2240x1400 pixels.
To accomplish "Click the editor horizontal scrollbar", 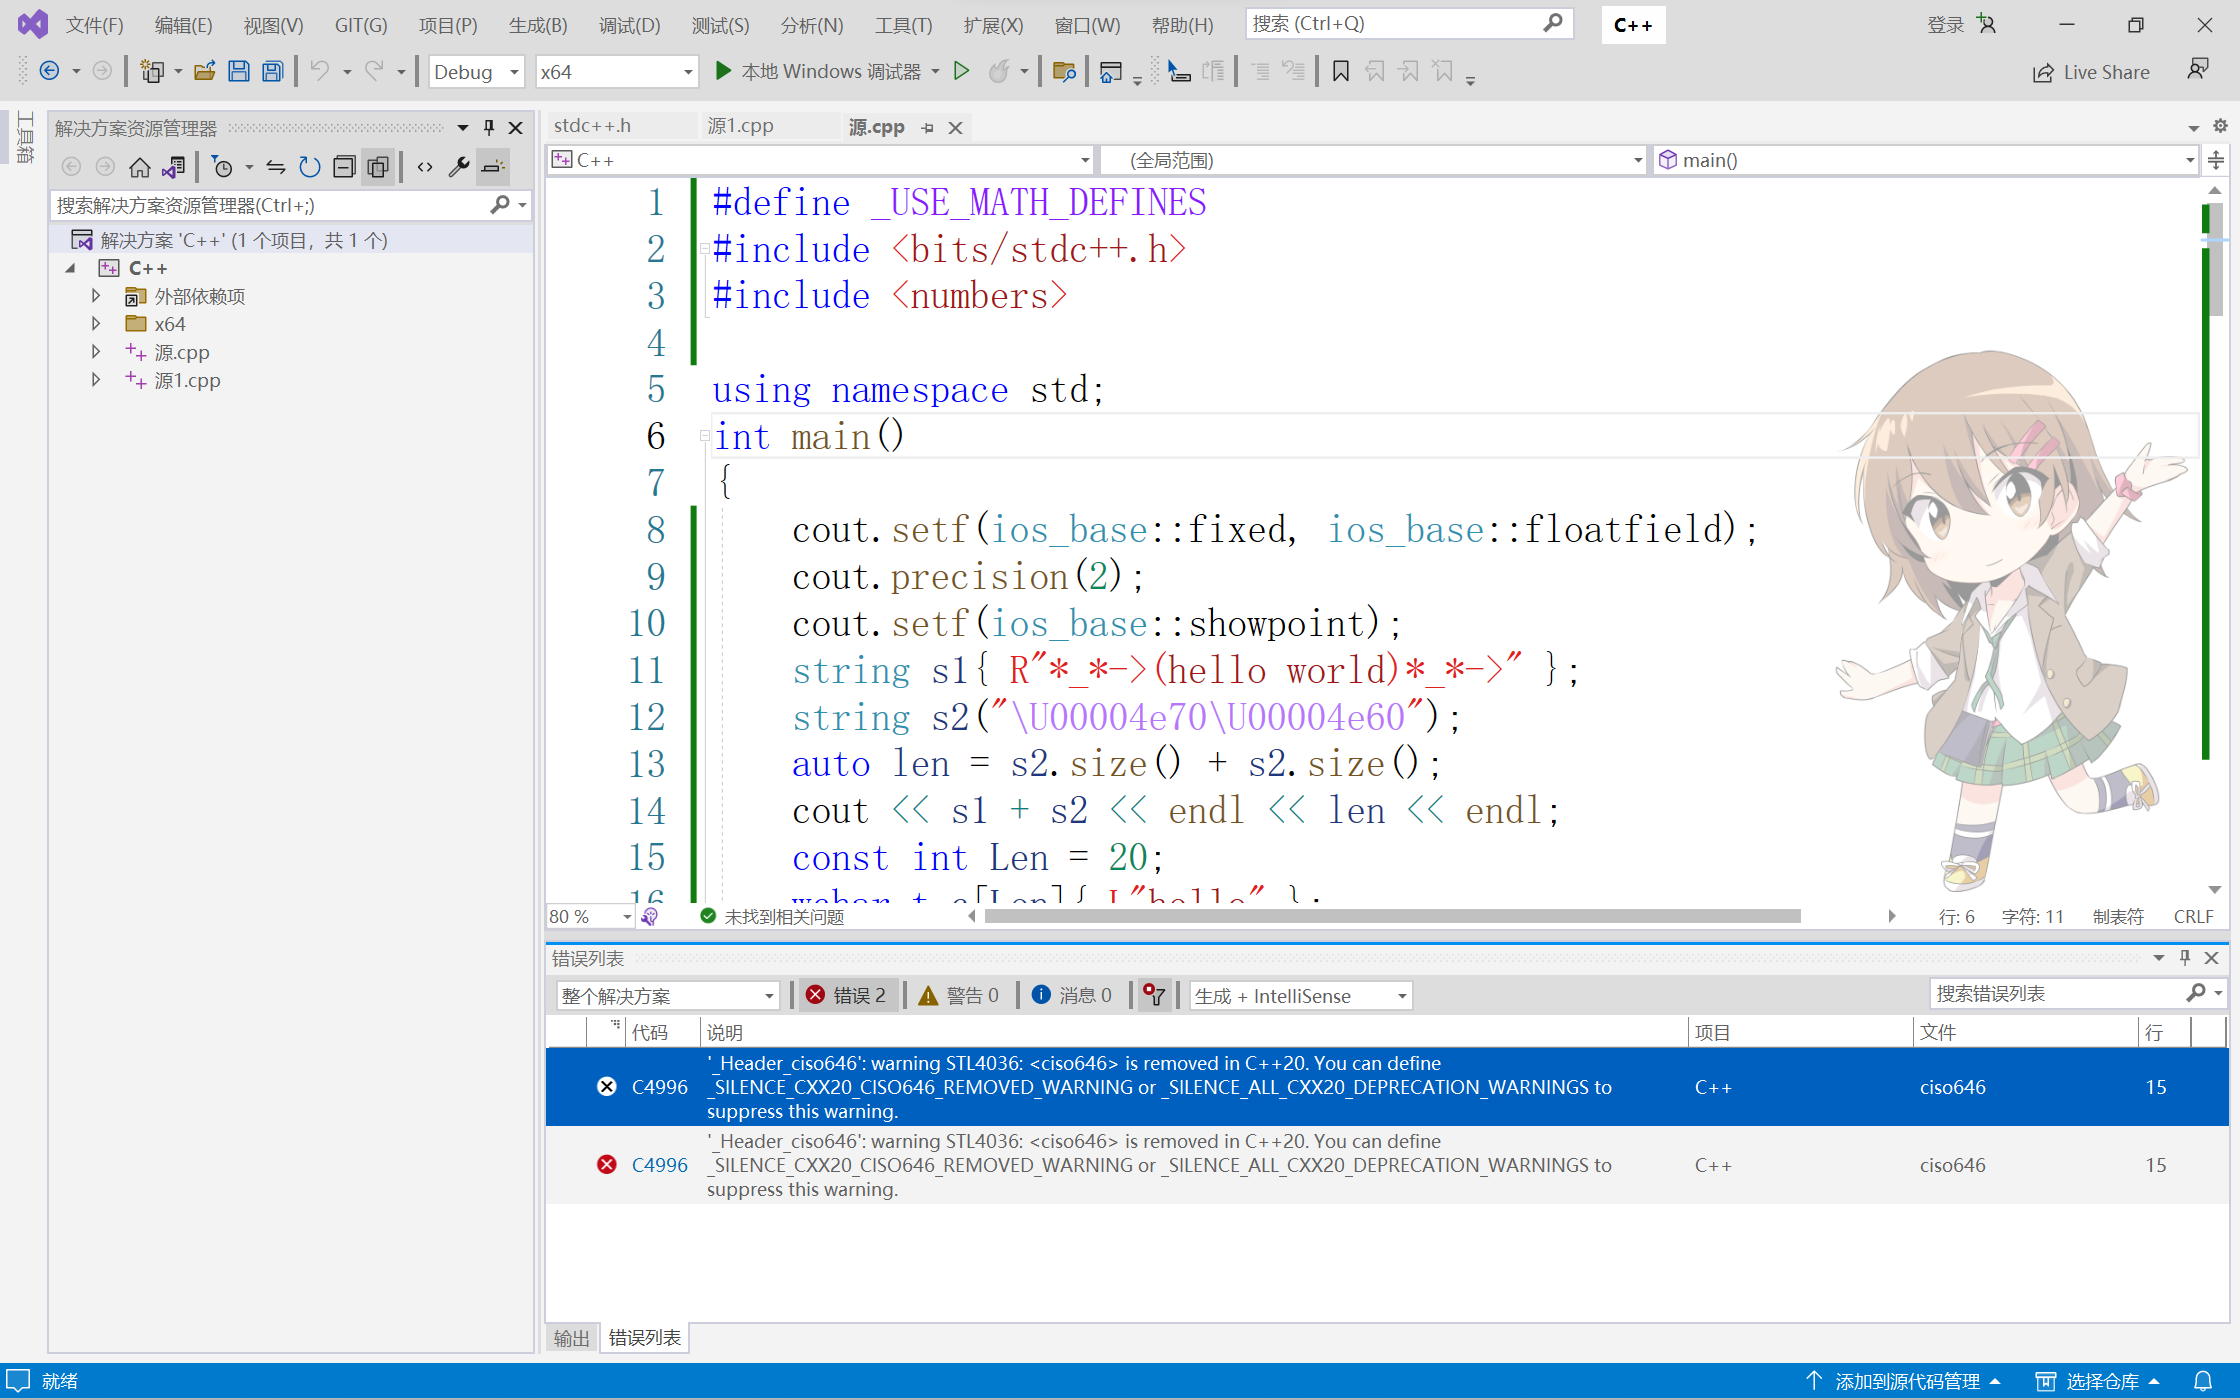I will (x=1392, y=916).
